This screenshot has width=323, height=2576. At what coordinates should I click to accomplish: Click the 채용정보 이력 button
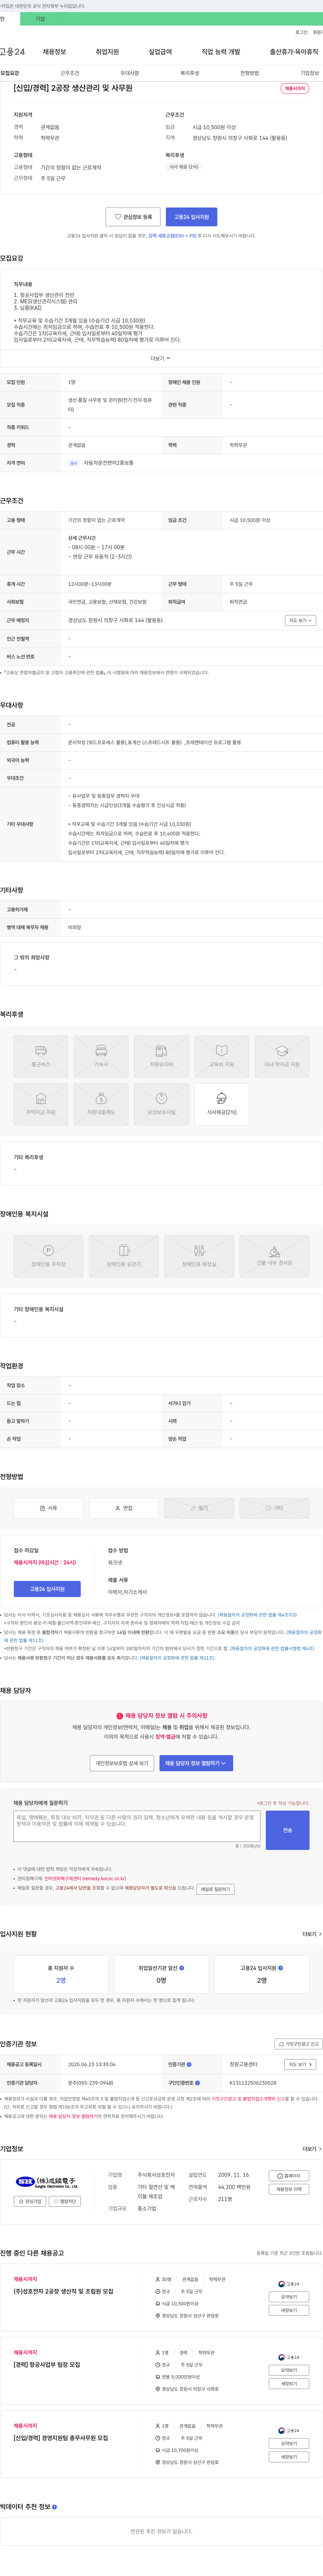[x=289, y=2189]
